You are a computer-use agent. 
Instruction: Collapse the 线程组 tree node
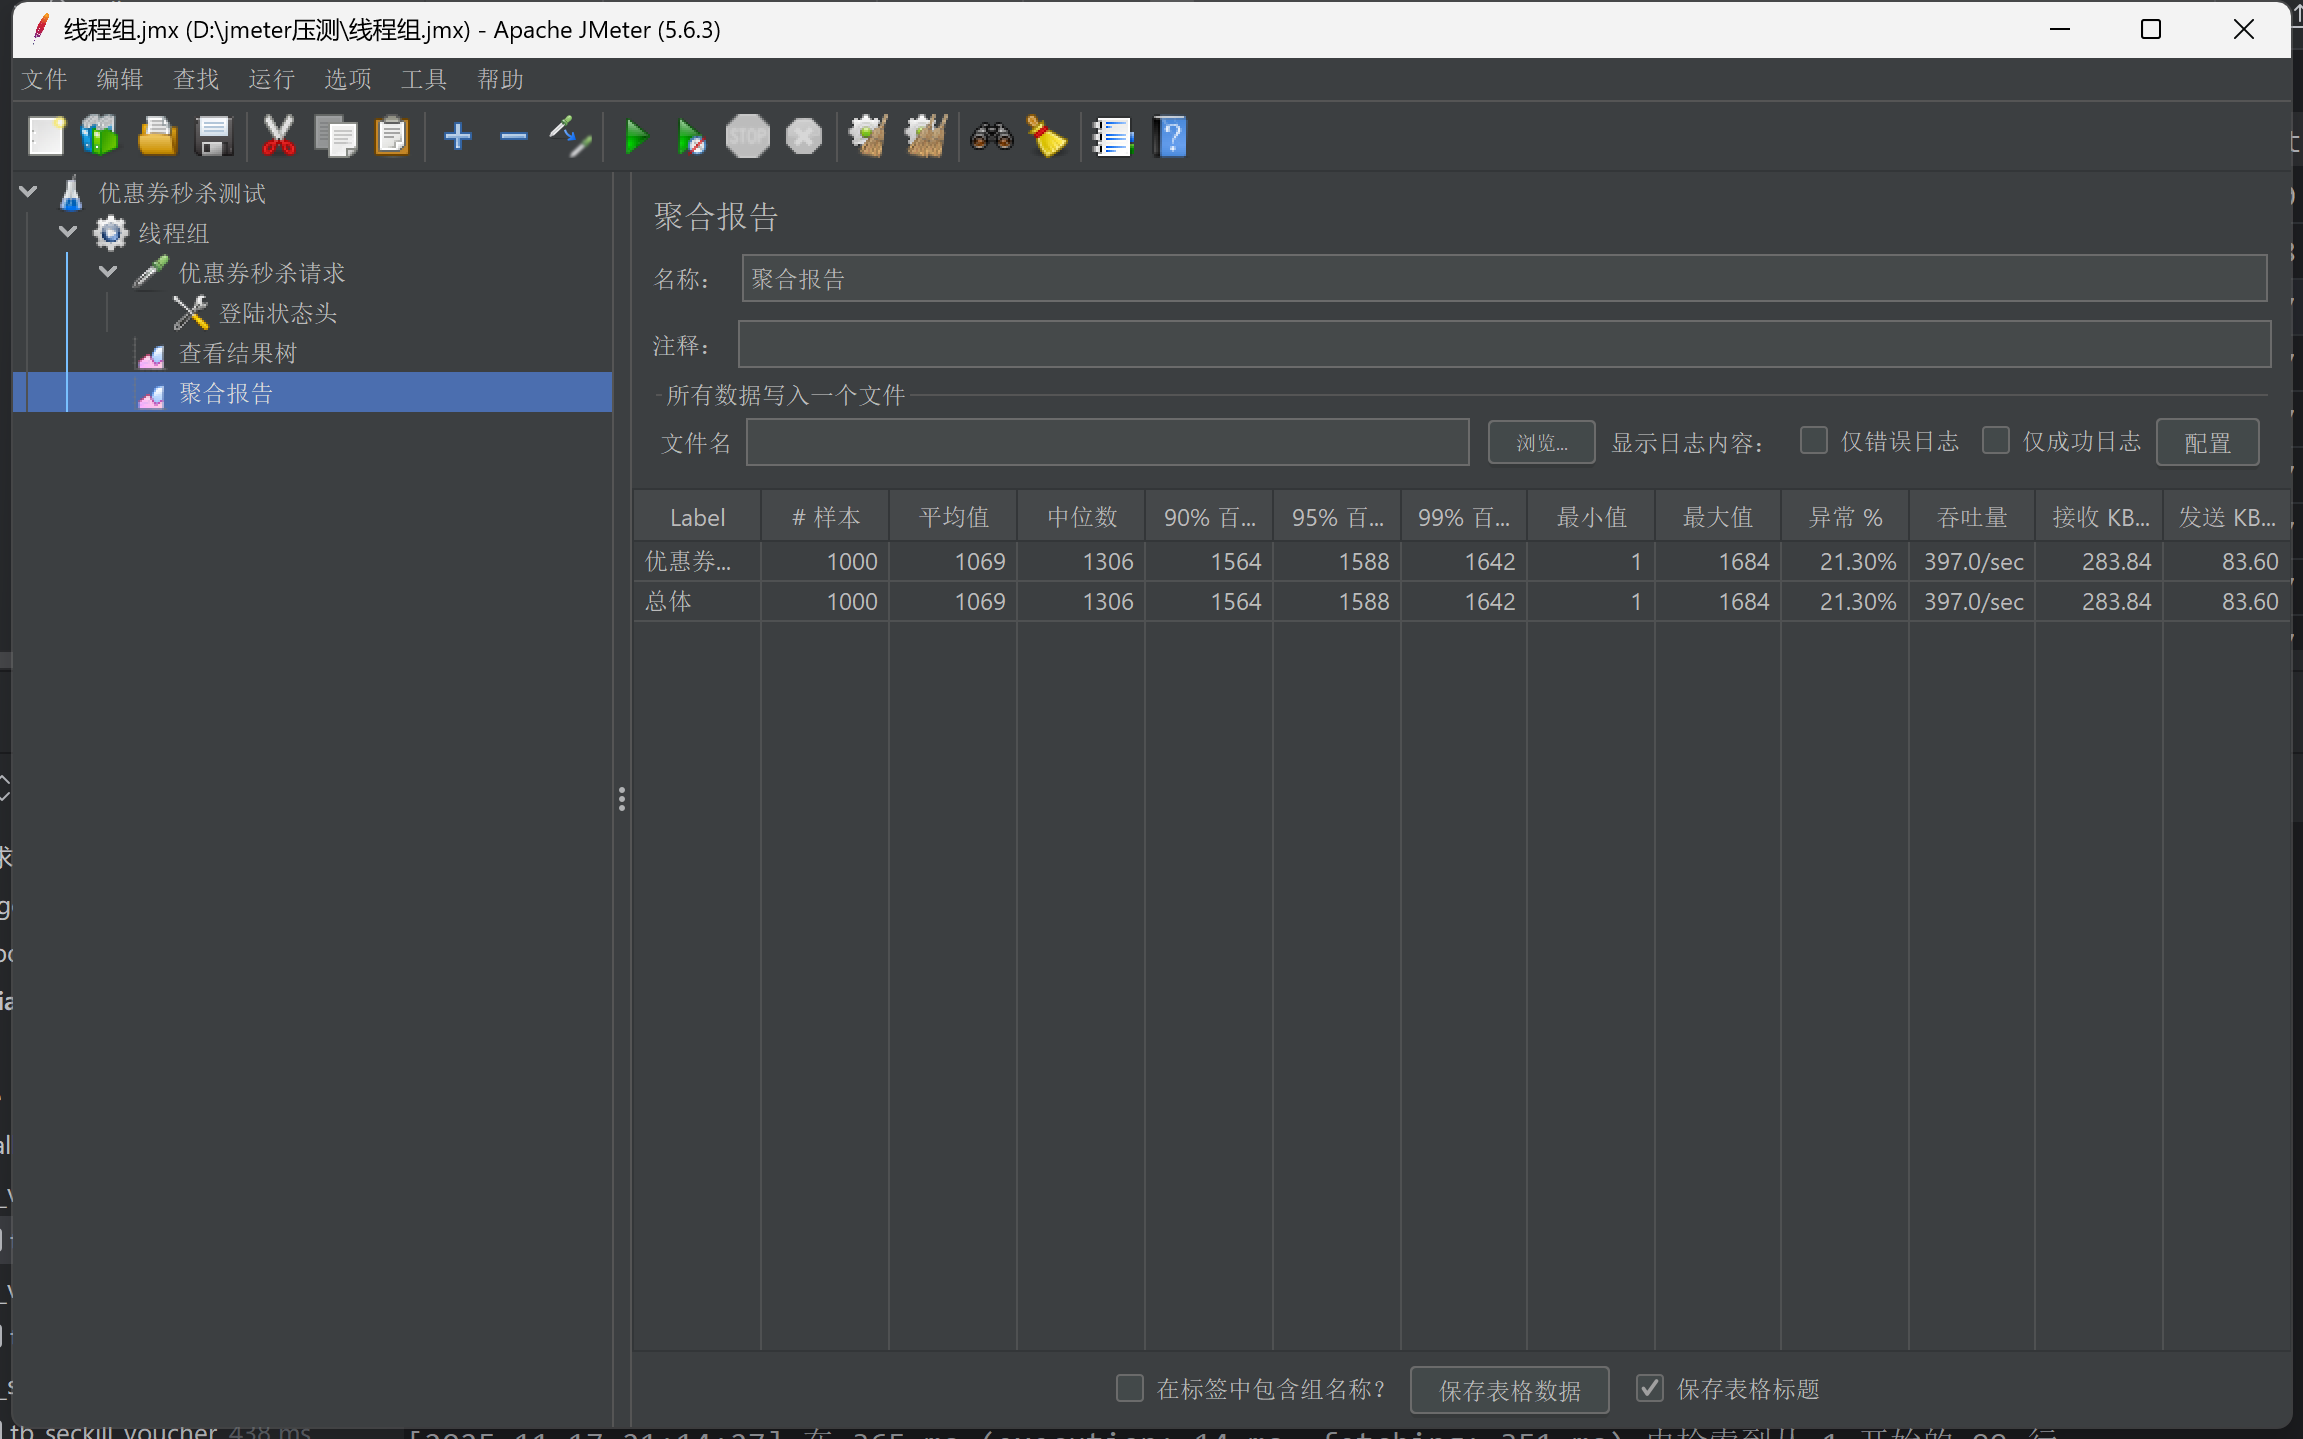[x=68, y=232]
